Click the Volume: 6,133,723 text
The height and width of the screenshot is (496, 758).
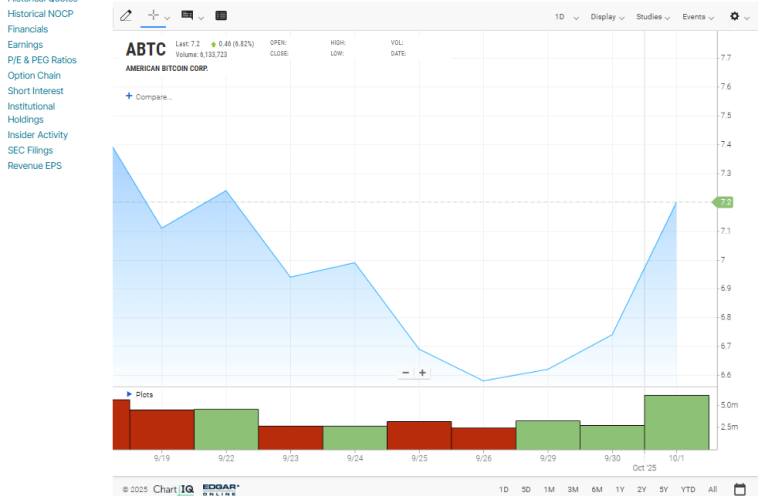click(x=201, y=55)
